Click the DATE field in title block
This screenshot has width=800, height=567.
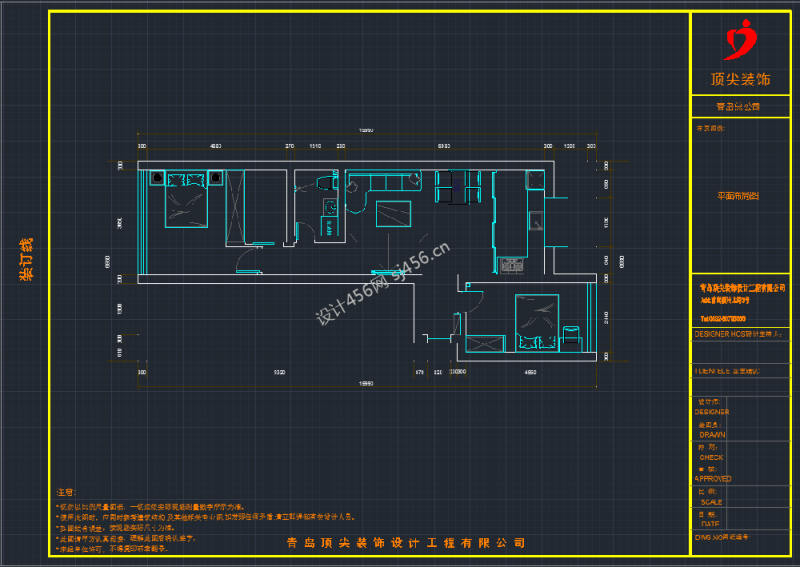tap(710, 523)
